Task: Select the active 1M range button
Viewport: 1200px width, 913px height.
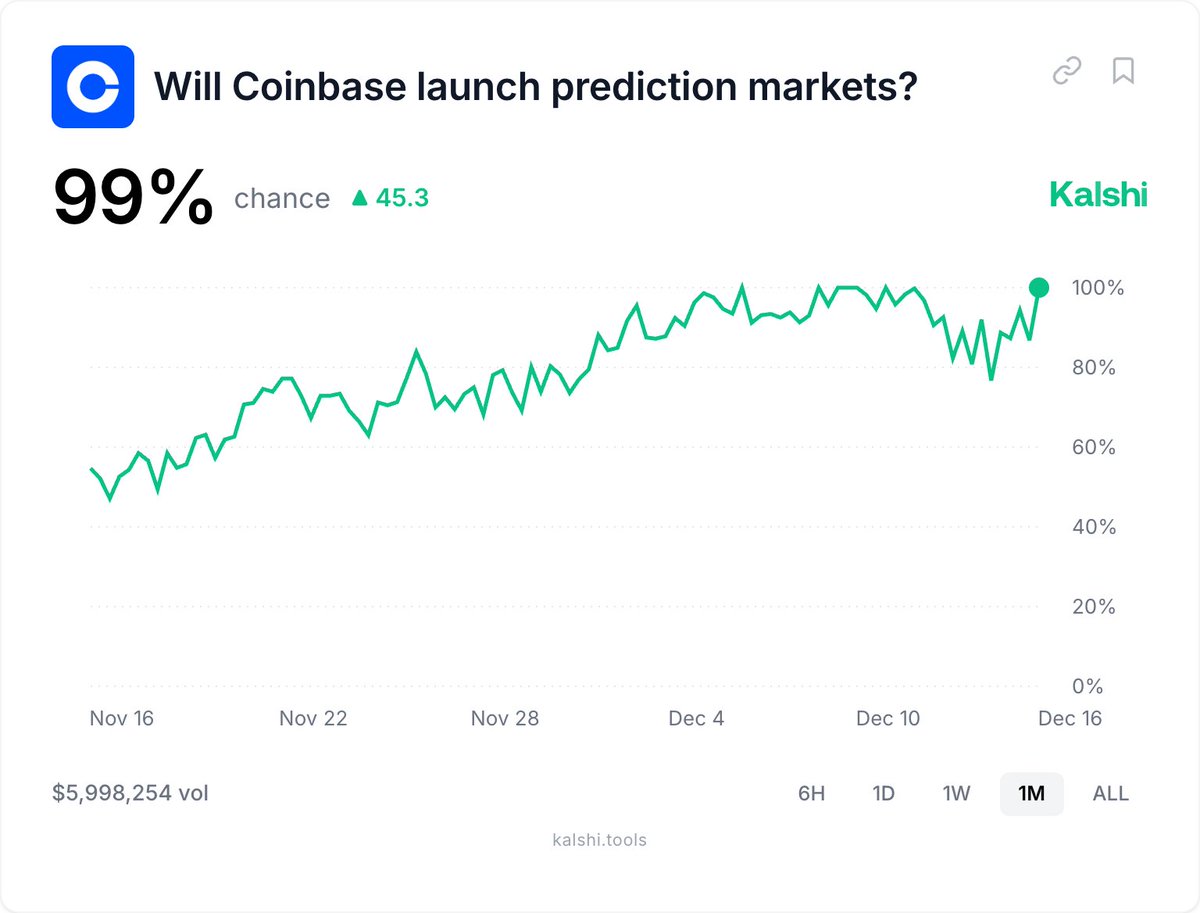Action: click(x=1031, y=794)
